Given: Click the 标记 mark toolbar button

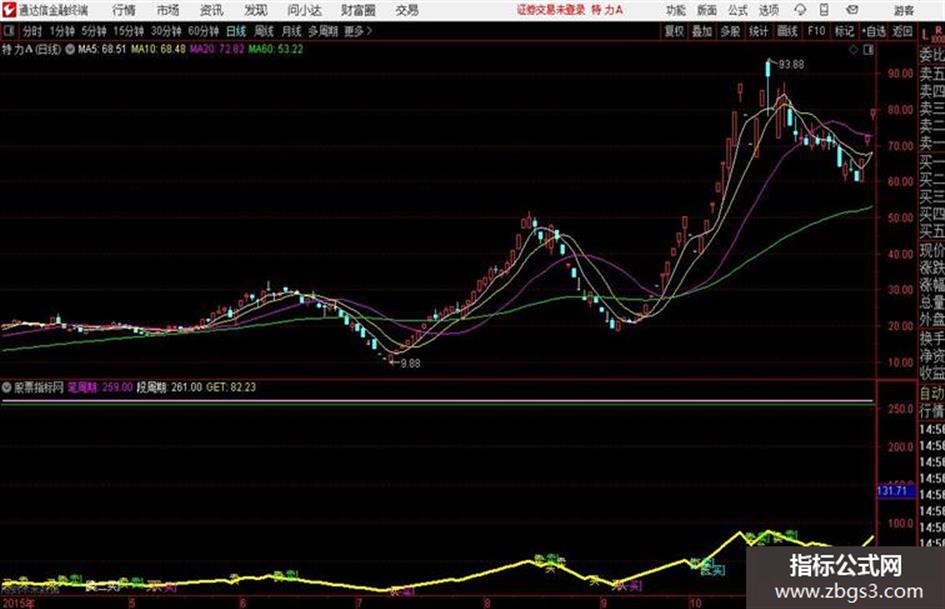Looking at the screenshot, I should pyautogui.click(x=844, y=31).
